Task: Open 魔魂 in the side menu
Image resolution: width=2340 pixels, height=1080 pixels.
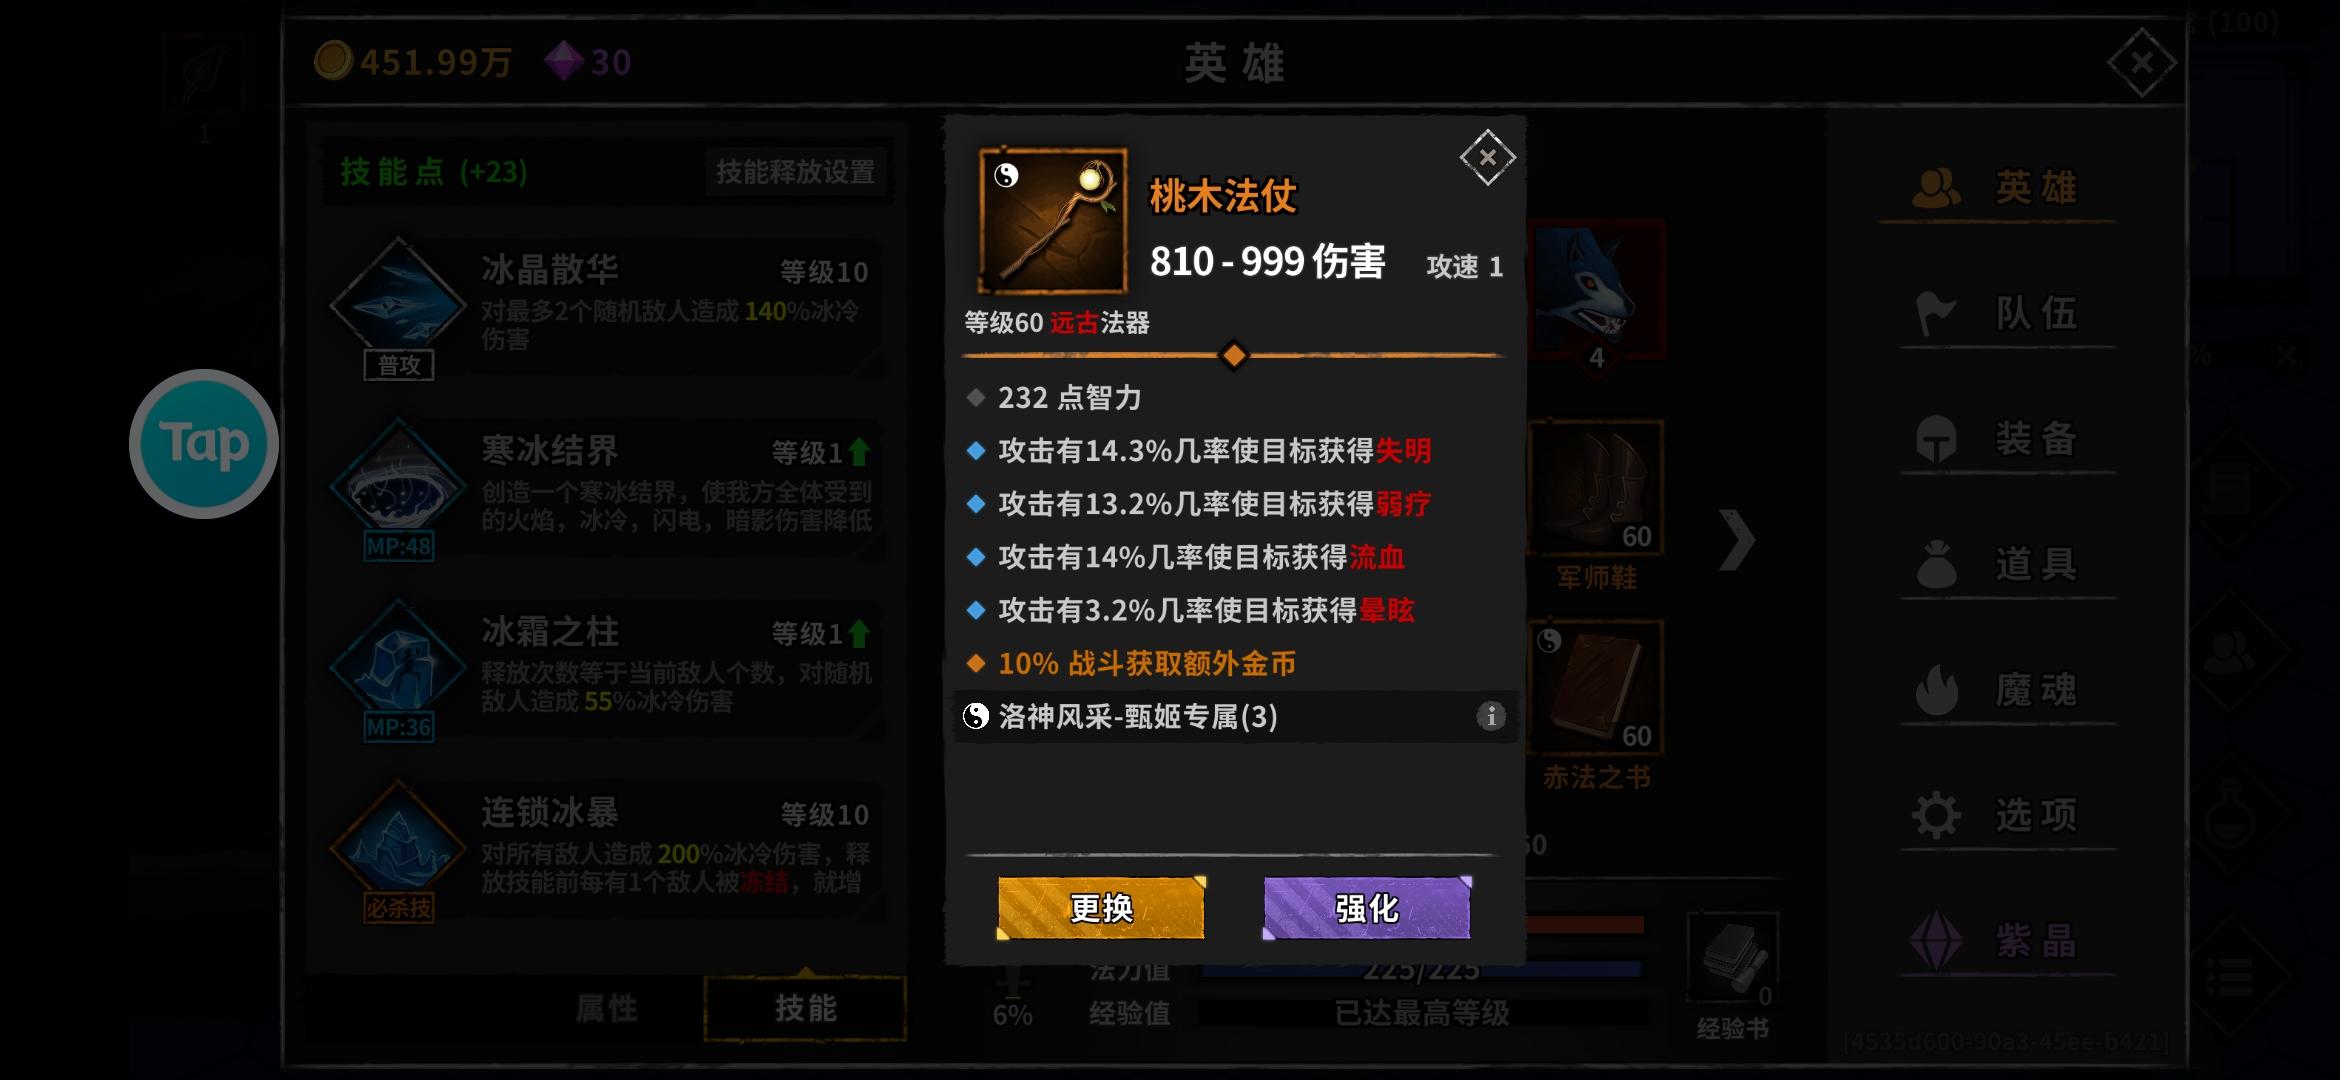Action: click(1998, 690)
